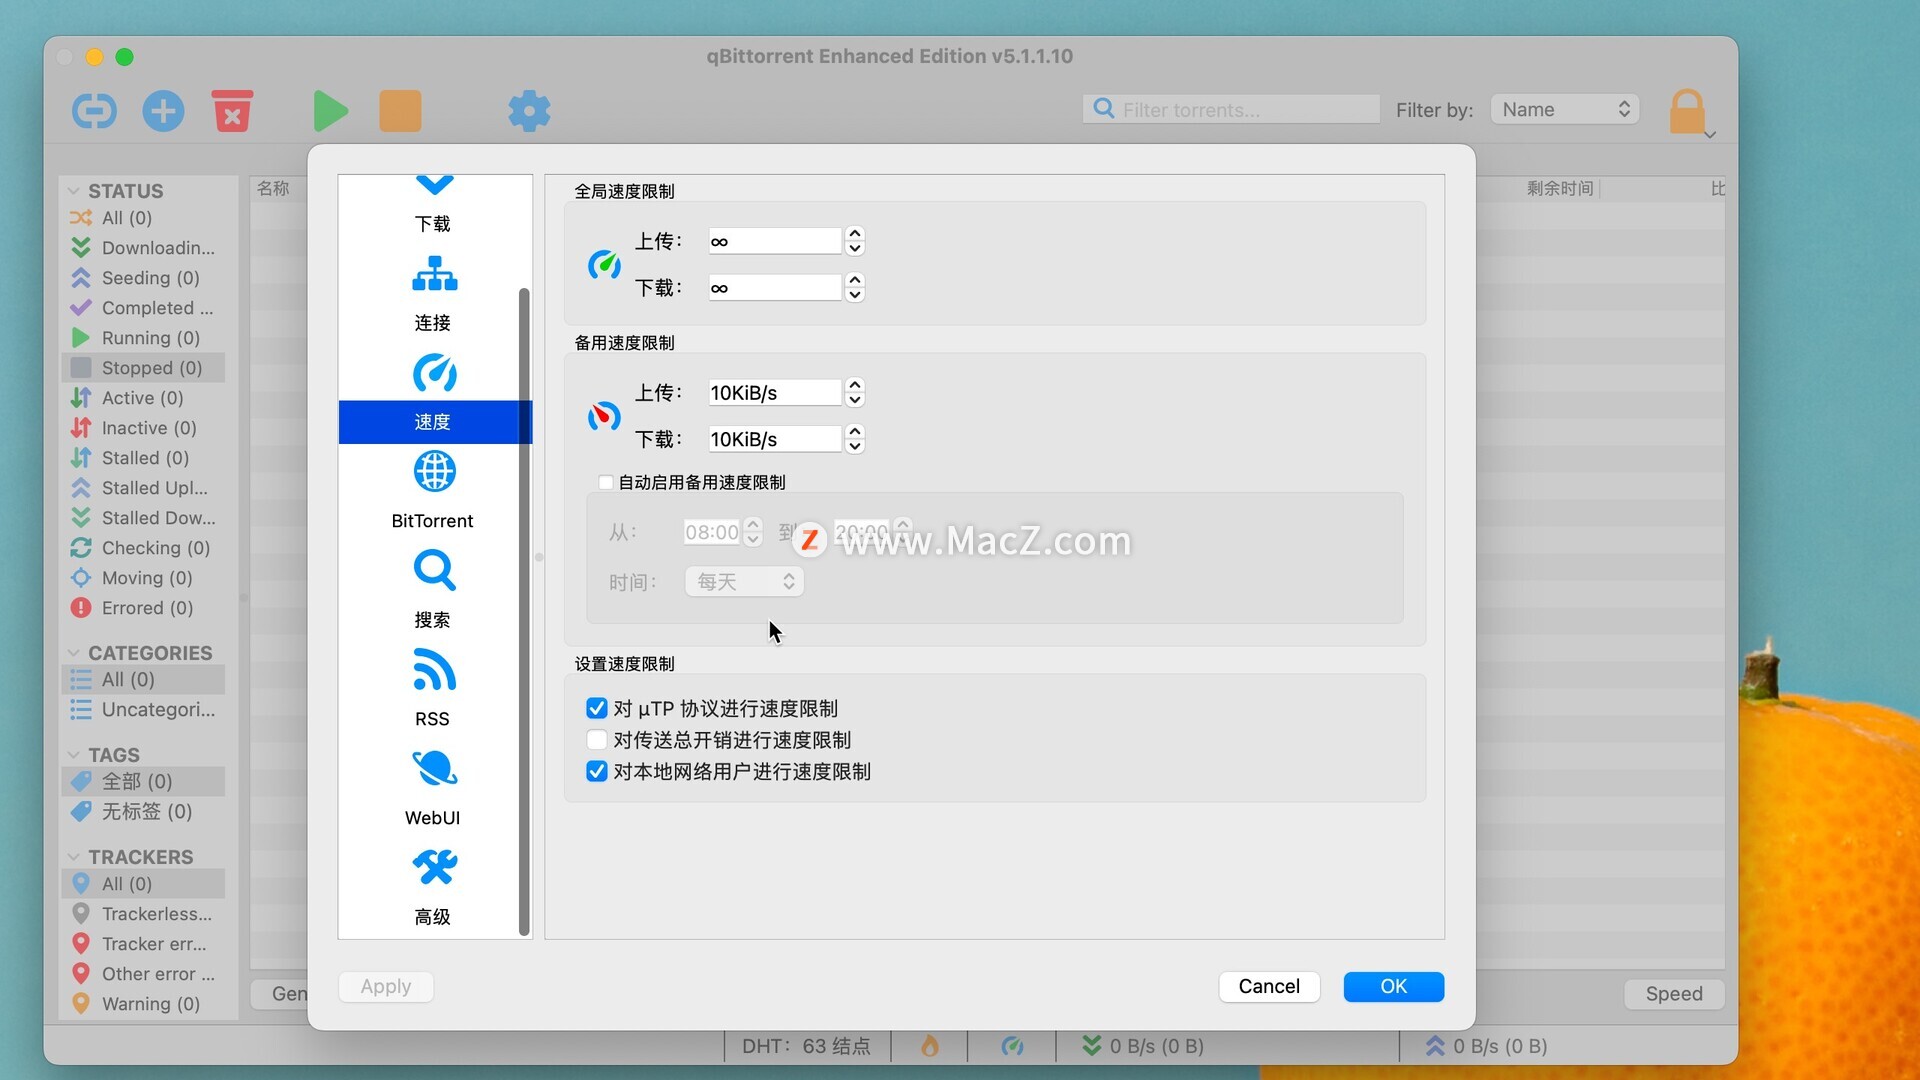Open the 每天 time dropdown
The image size is (1920, 1080).
[x=744, y=581]
